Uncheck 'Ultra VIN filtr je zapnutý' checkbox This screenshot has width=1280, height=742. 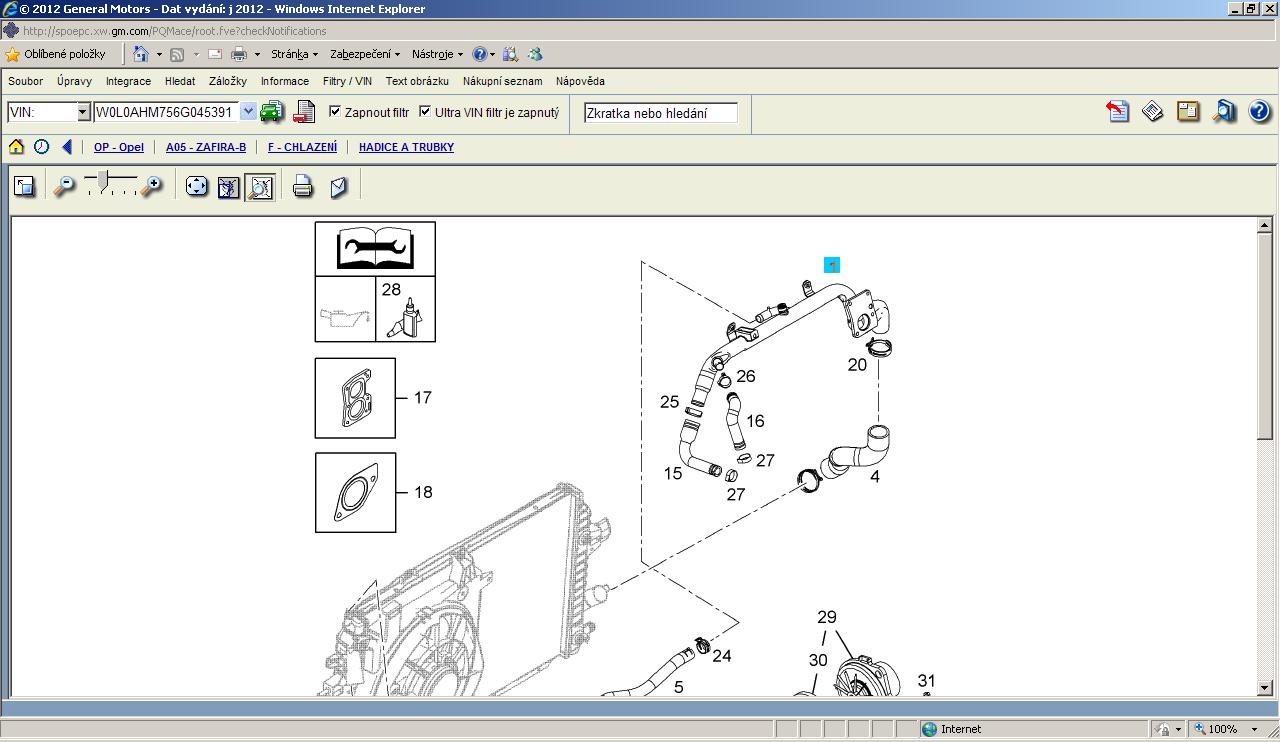(x=425, y=112)
